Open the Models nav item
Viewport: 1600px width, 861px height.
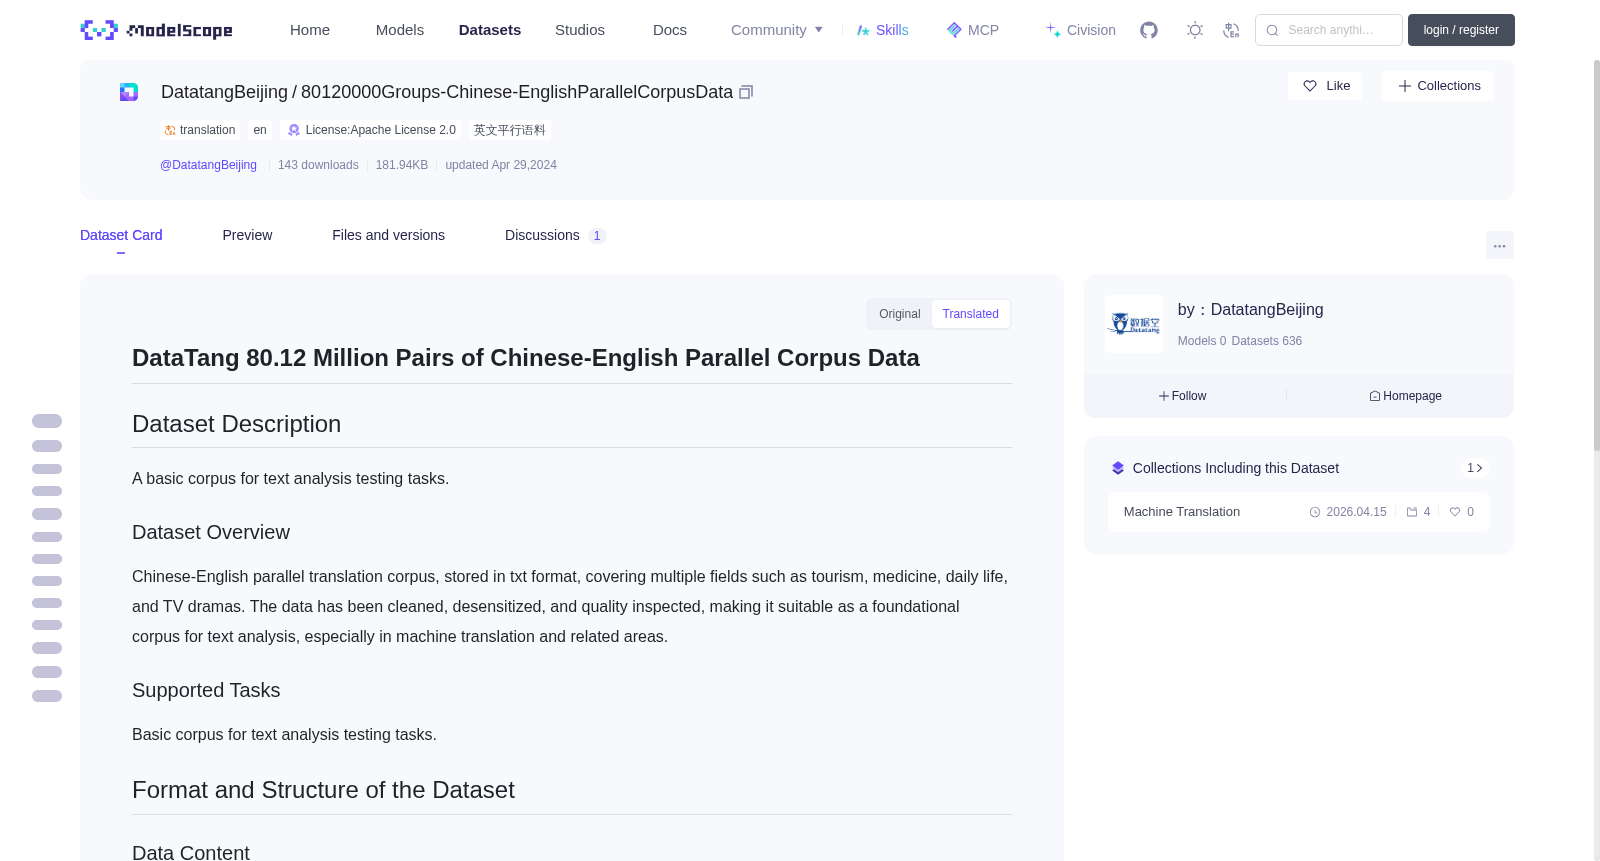point(400,30)
